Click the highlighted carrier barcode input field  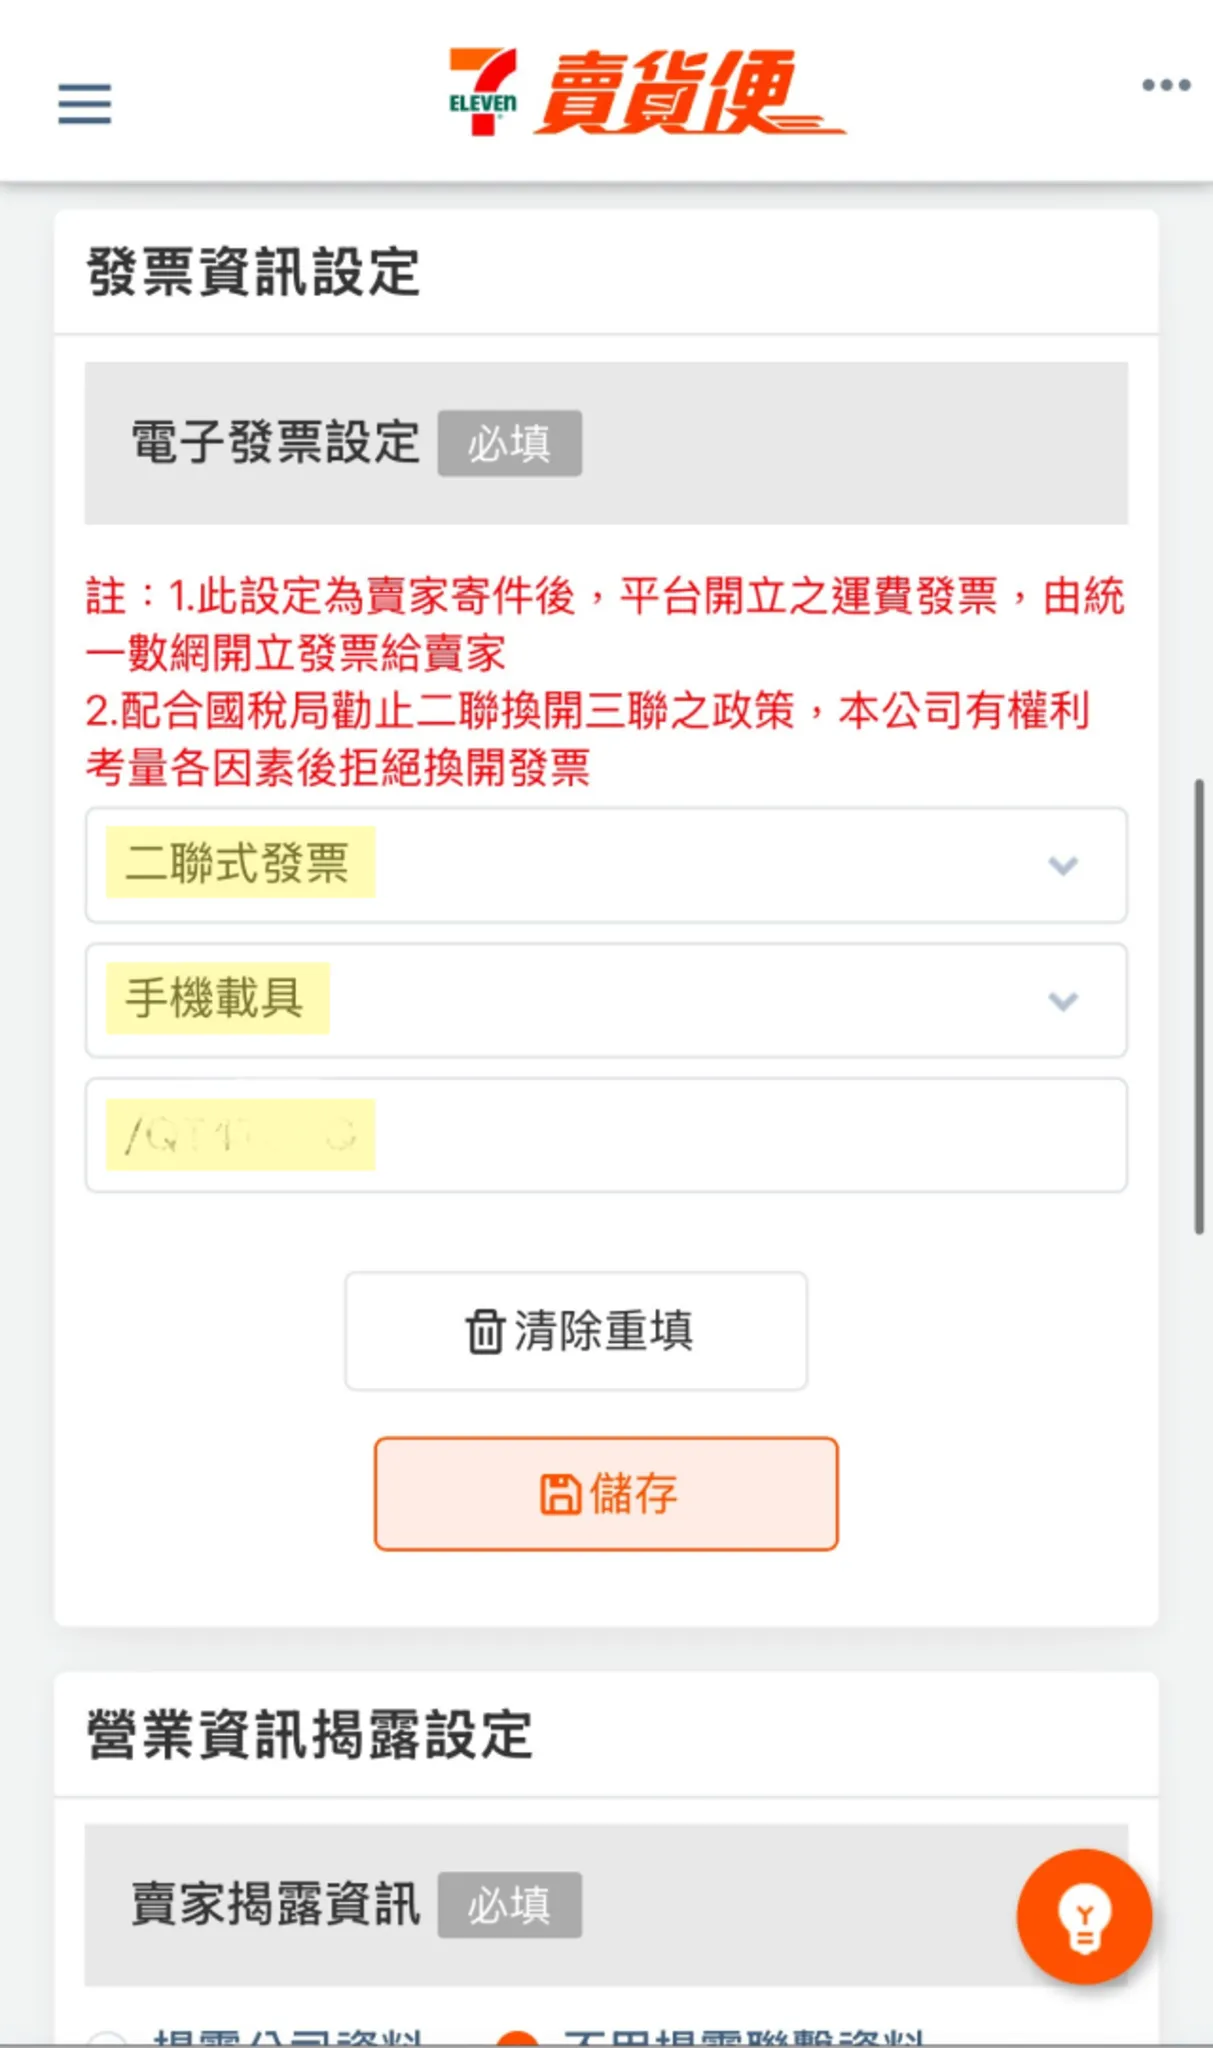(x=606, y=1133)
